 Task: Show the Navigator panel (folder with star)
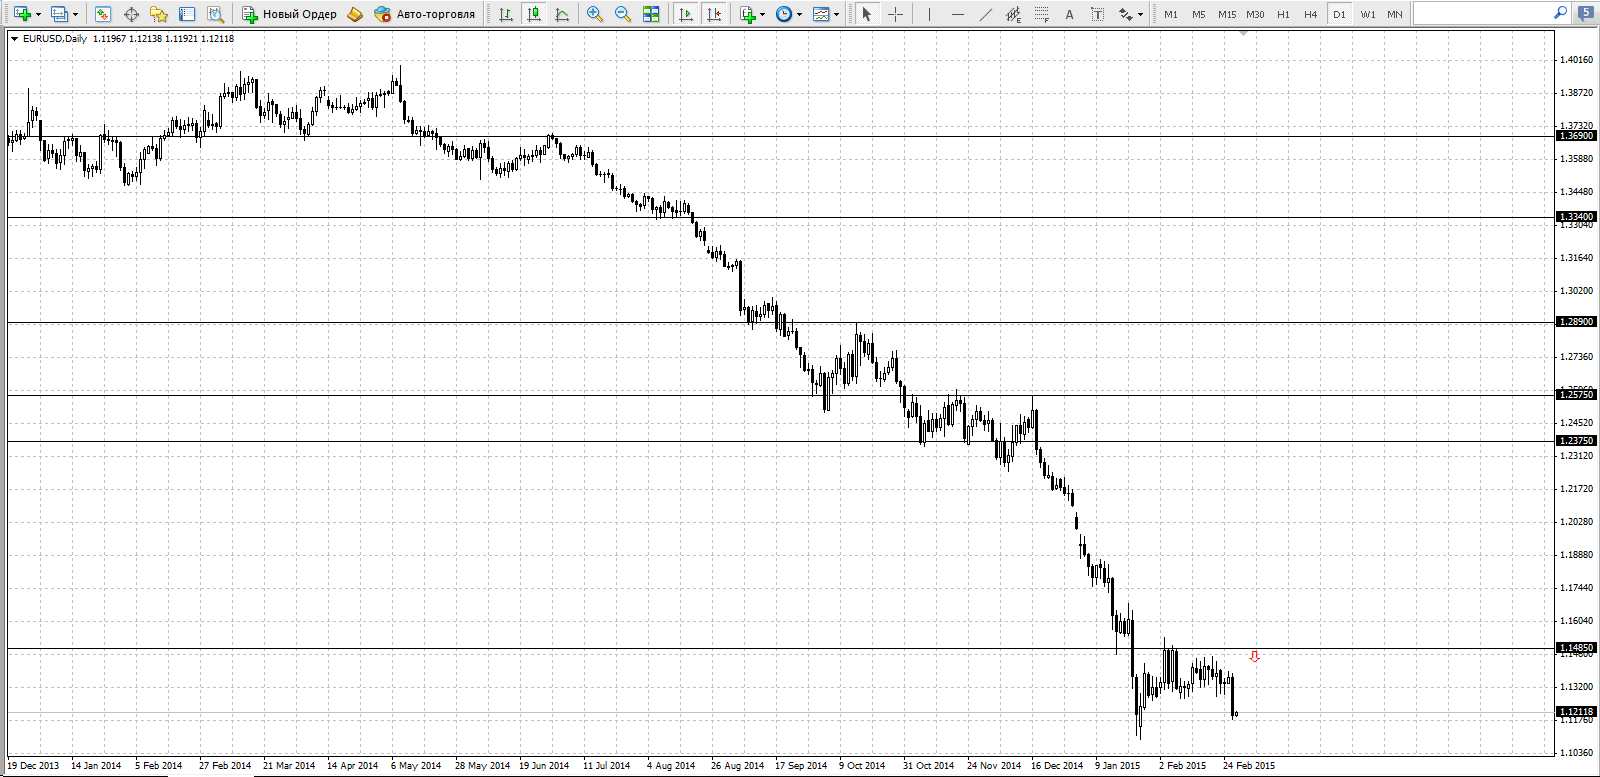click(x=158, y=14)
